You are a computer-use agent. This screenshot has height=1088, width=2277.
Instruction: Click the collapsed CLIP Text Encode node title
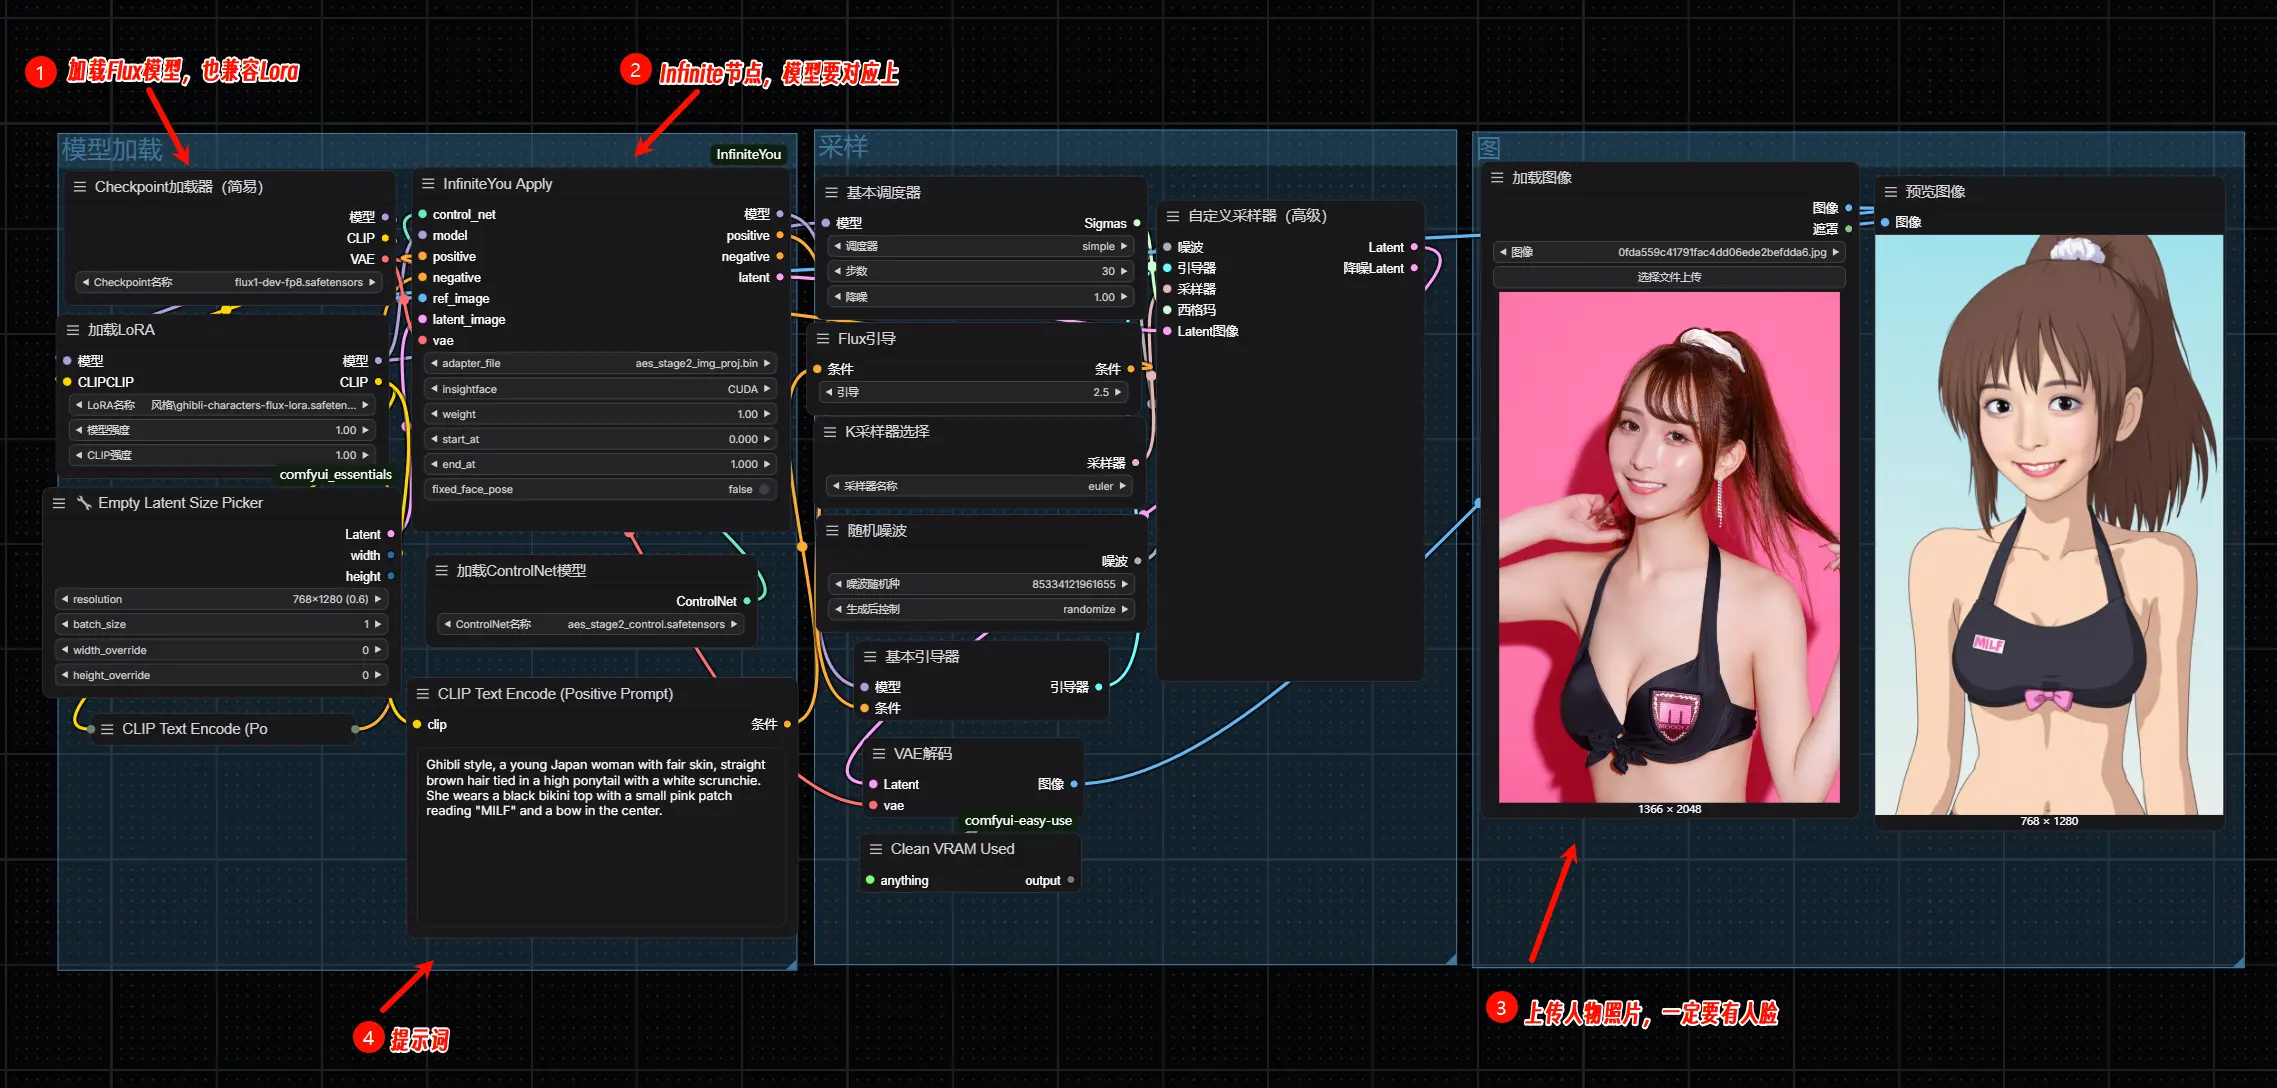pos(195,729)
